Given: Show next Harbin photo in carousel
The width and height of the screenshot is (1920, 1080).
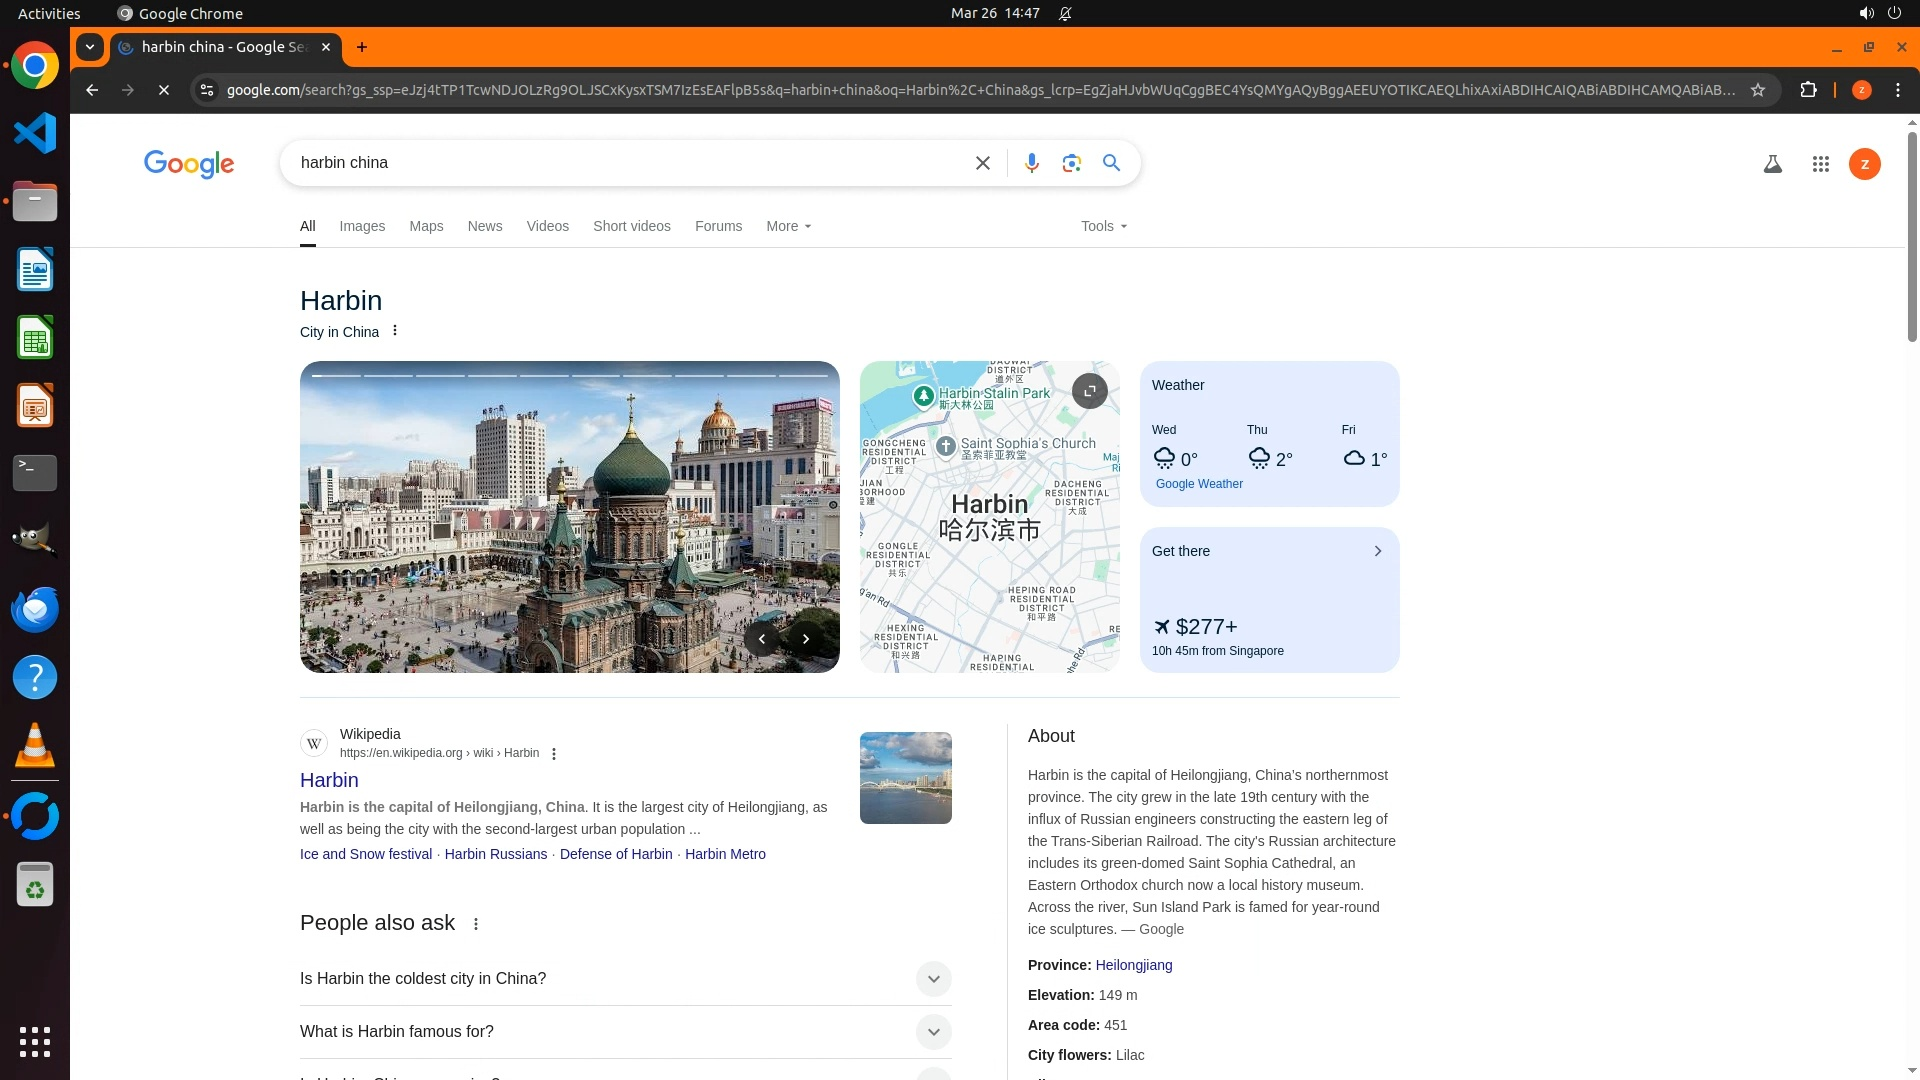Looking at the screenshot, I should point(806,639).
